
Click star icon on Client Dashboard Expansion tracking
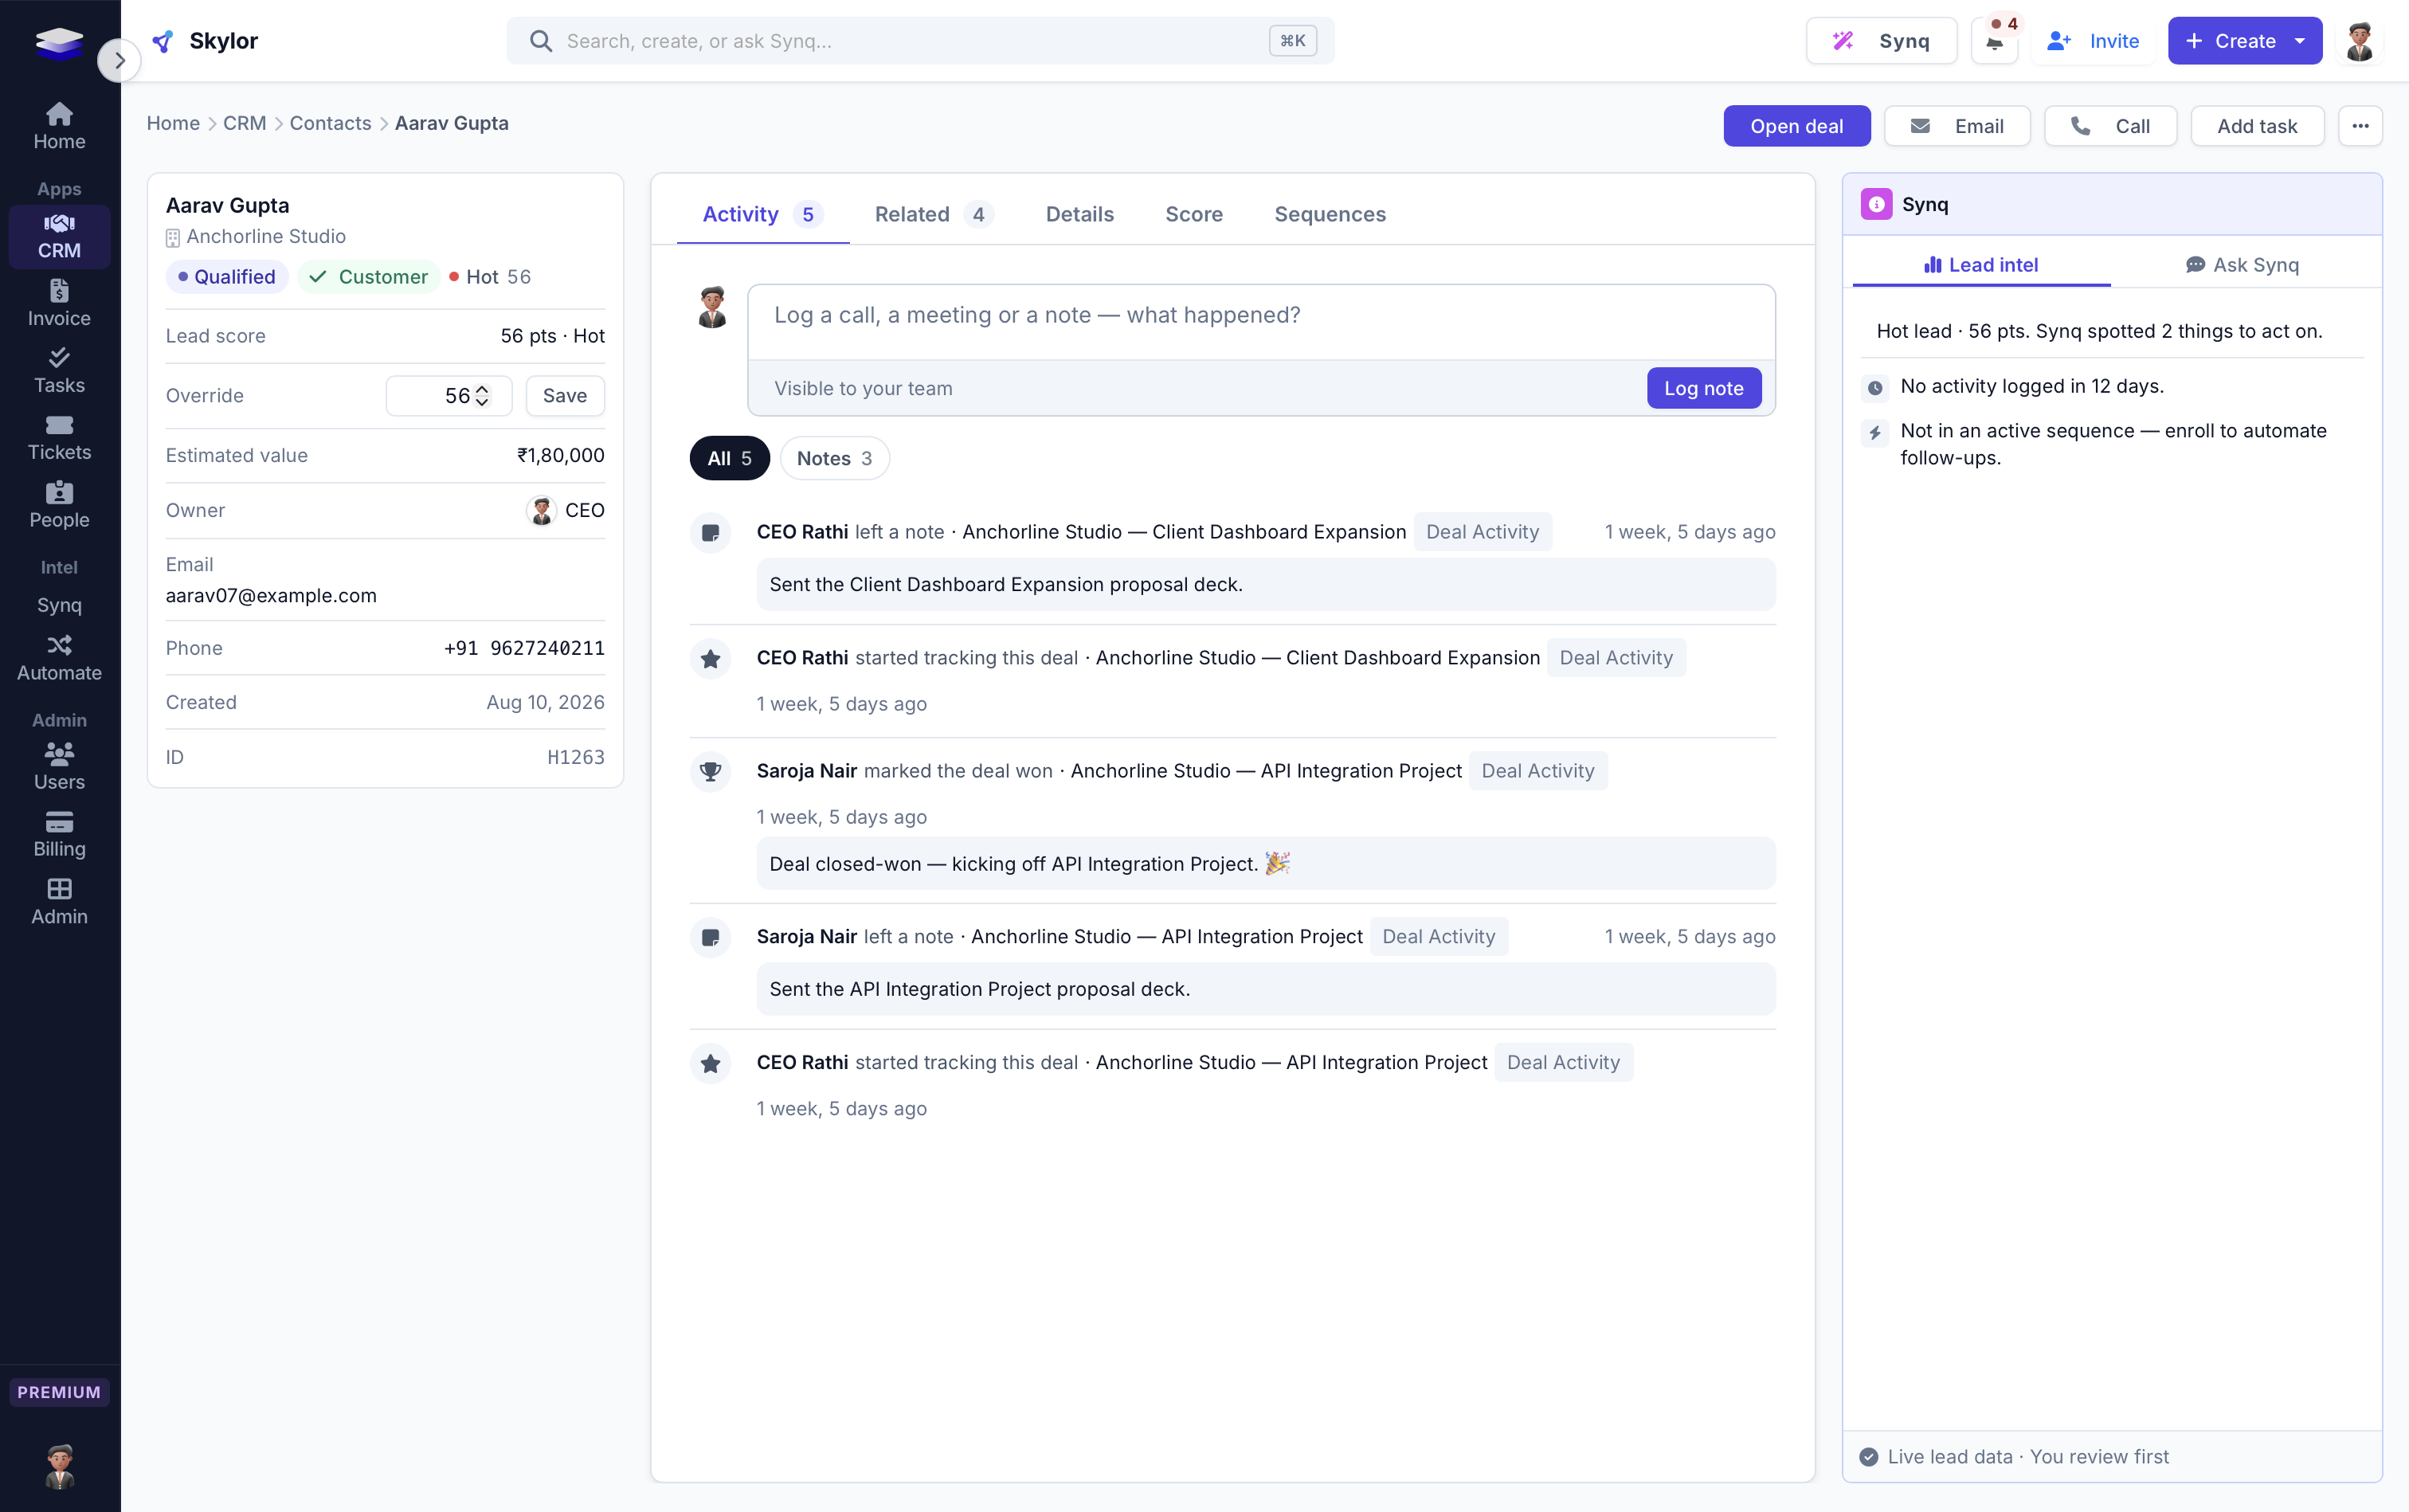tap(711, 659)
